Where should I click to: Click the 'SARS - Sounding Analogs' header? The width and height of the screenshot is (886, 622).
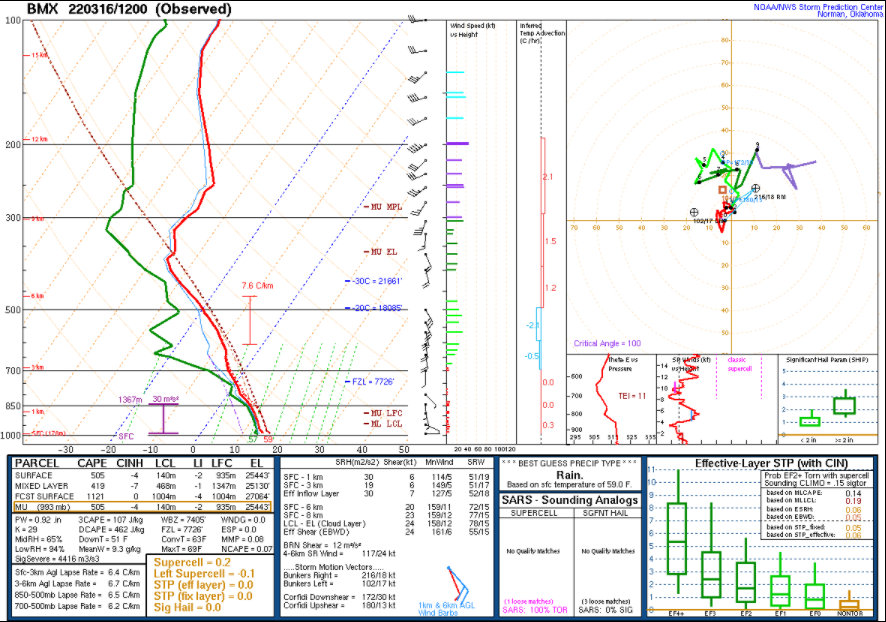[x=570, y=500]
